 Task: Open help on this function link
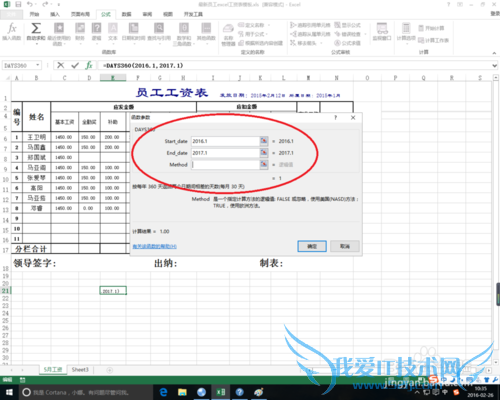click(155, 246)
